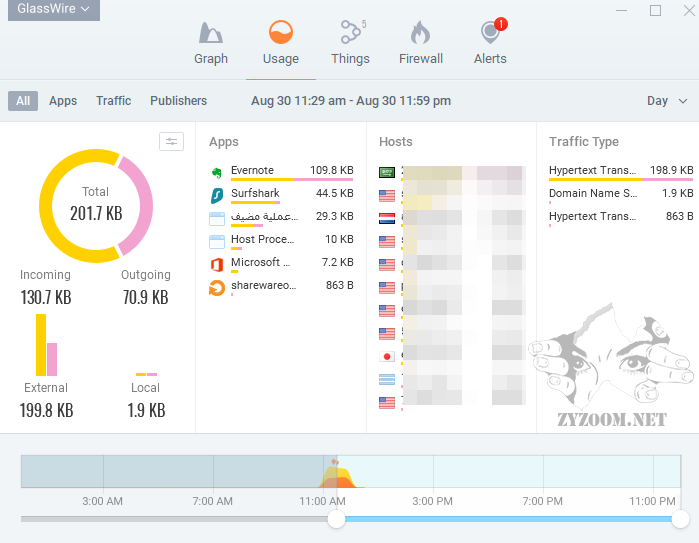Select the Evernote 109.8 KB row
Viewport: 699px width, 543px height.
tap(281, 172)
